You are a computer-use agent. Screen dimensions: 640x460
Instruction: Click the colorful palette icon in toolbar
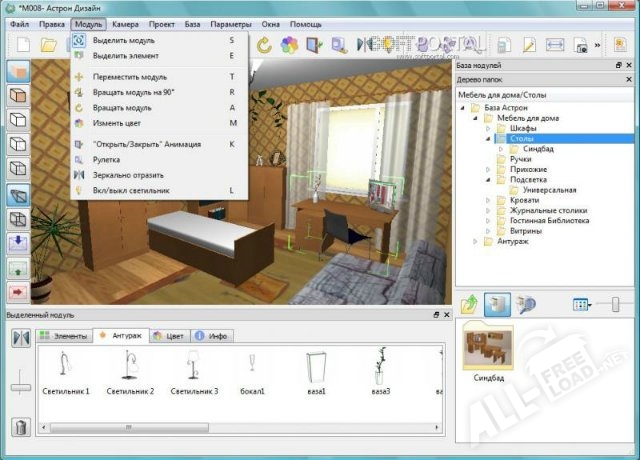click(289, 45)
